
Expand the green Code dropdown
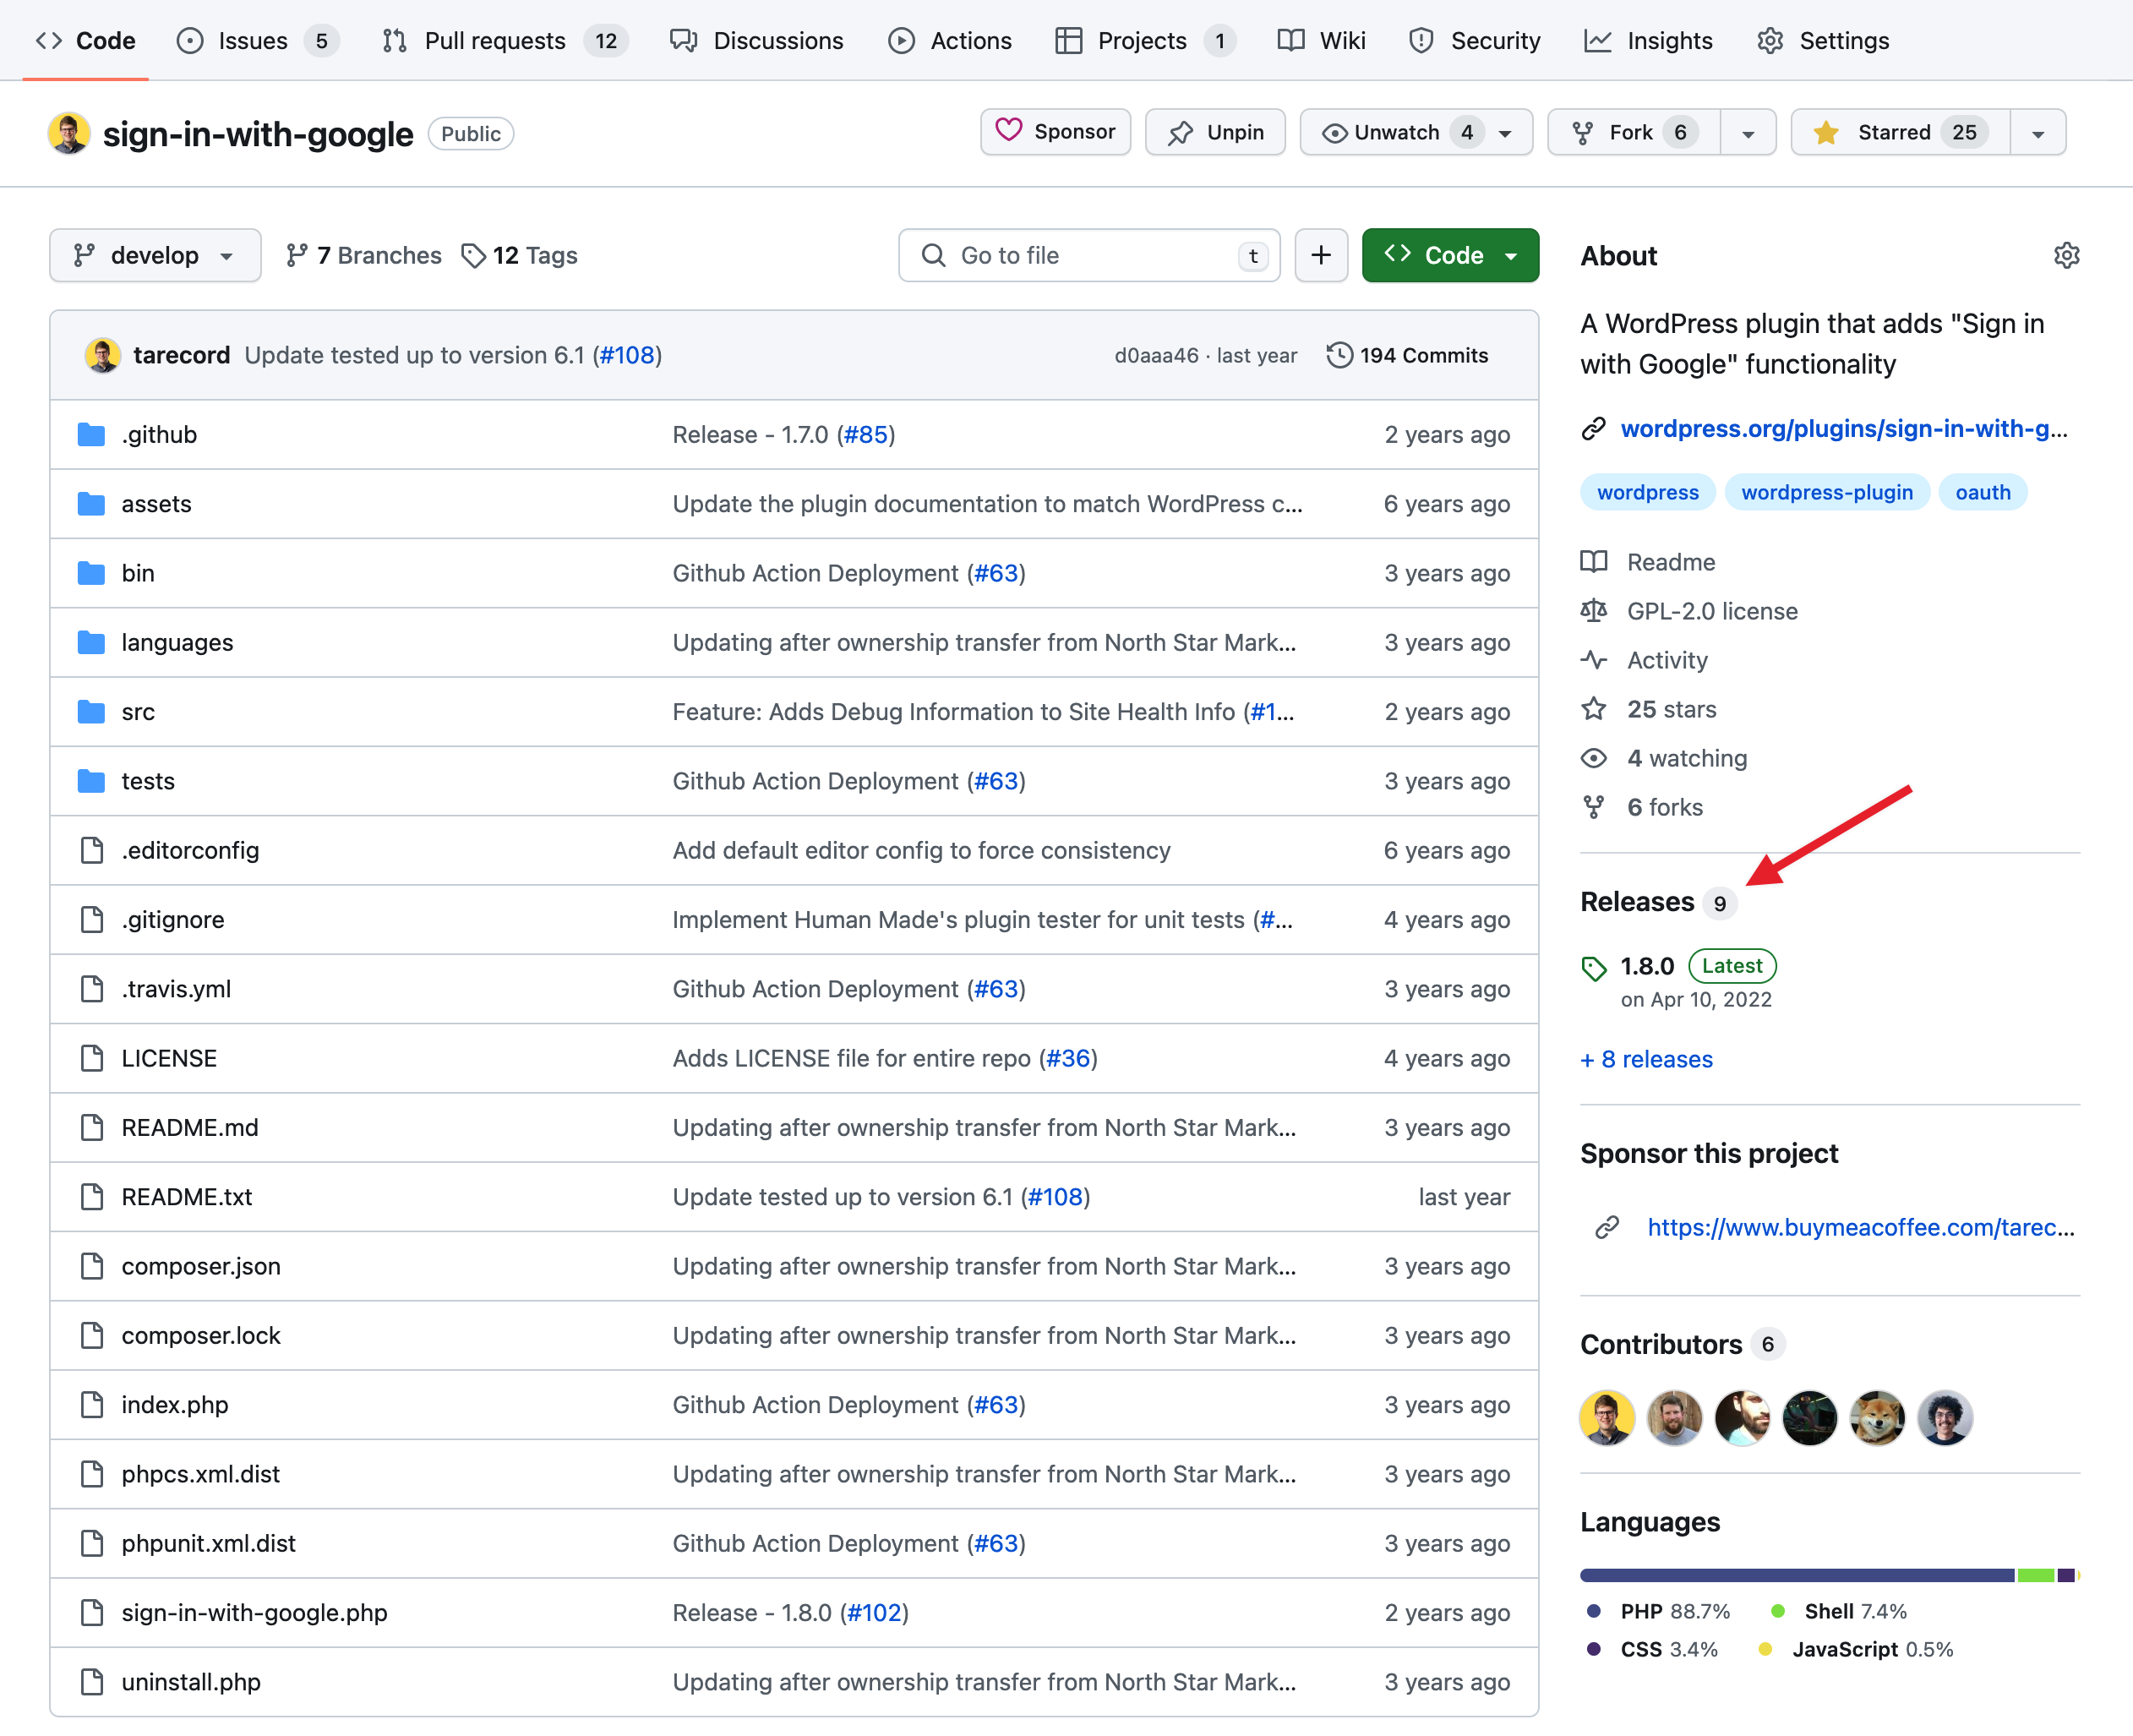(x=1449, y=256)
